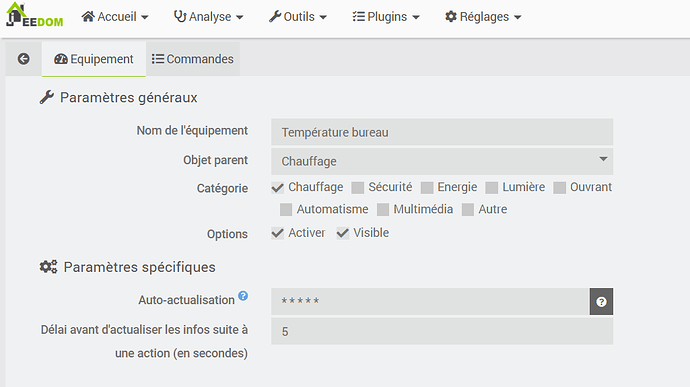Expand the Plugins menu

click(386, 17)
